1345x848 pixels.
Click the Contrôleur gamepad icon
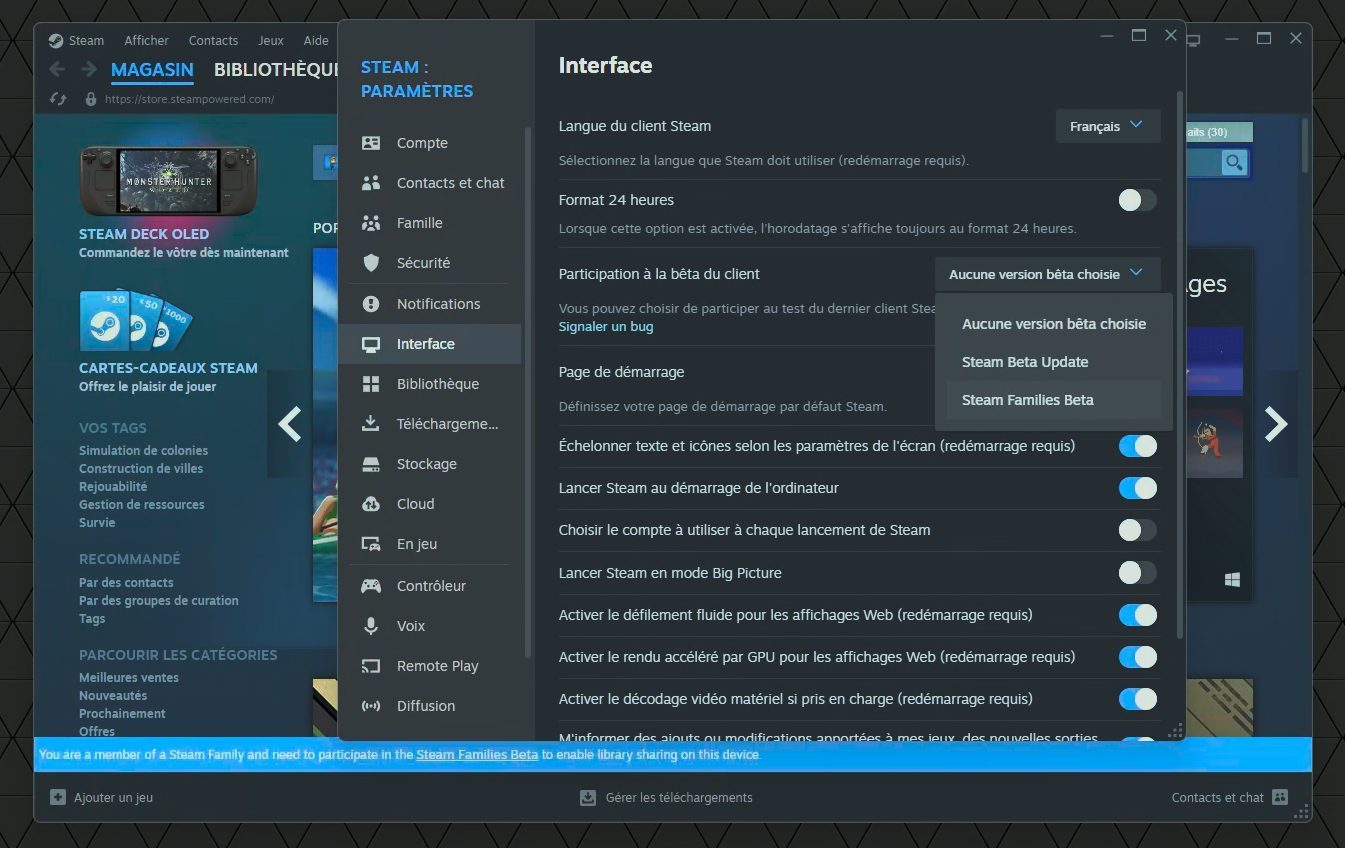coord(371,586)
